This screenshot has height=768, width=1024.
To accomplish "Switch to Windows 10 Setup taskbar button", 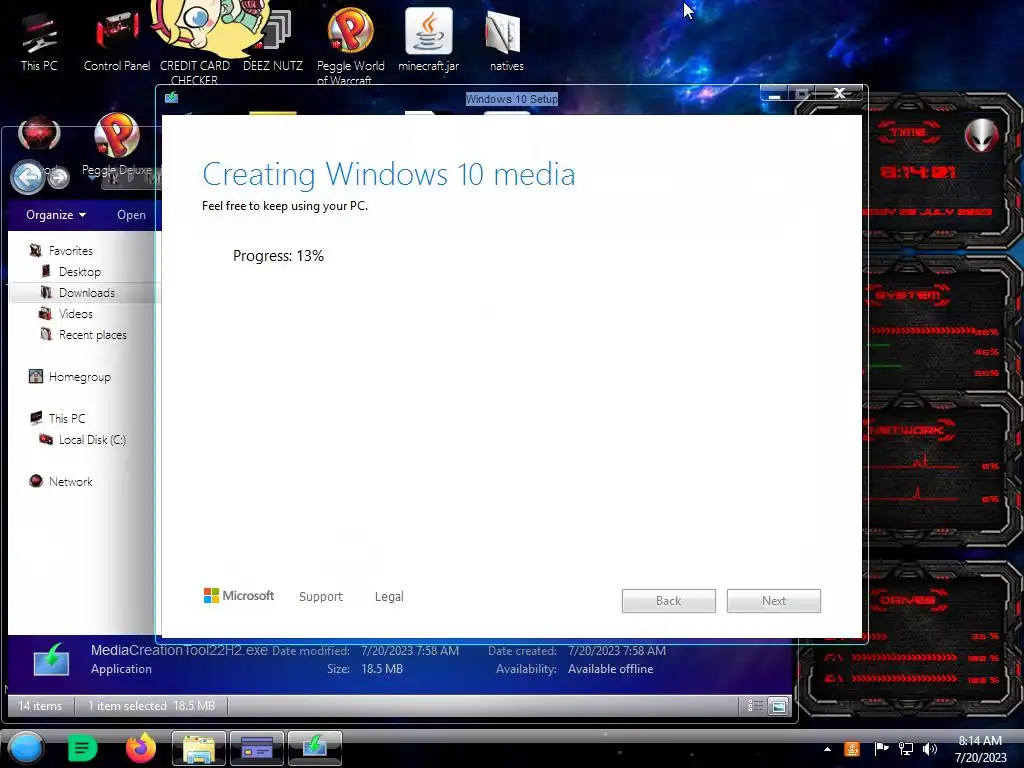I will (x=315, y=748).
